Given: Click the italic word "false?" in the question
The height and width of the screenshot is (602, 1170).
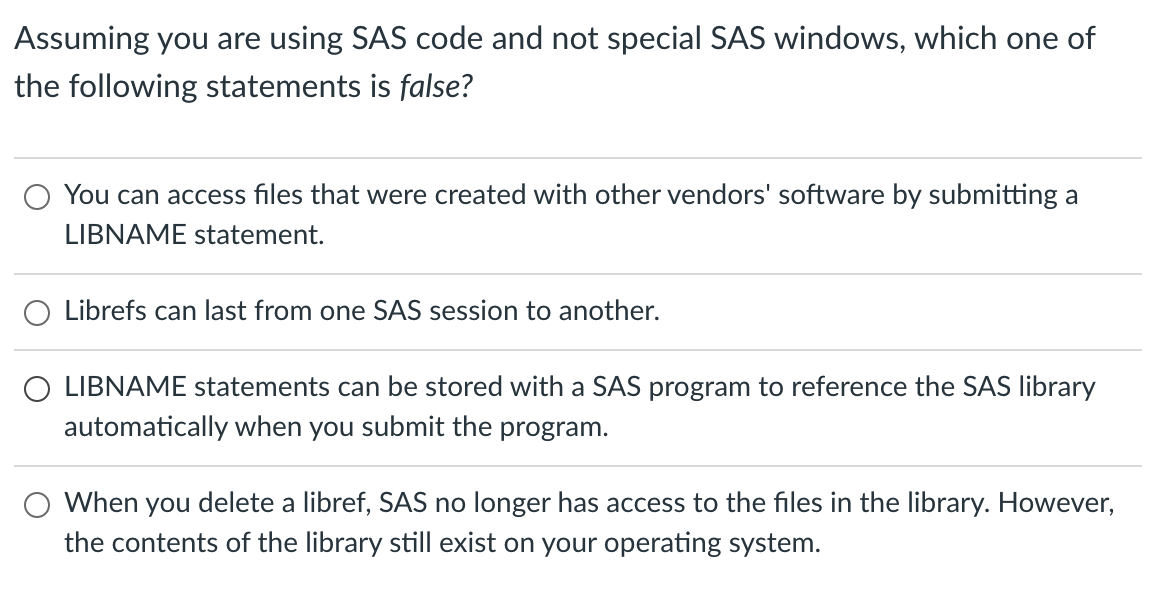Looking at the screenshot, I should tap(437, 87).
